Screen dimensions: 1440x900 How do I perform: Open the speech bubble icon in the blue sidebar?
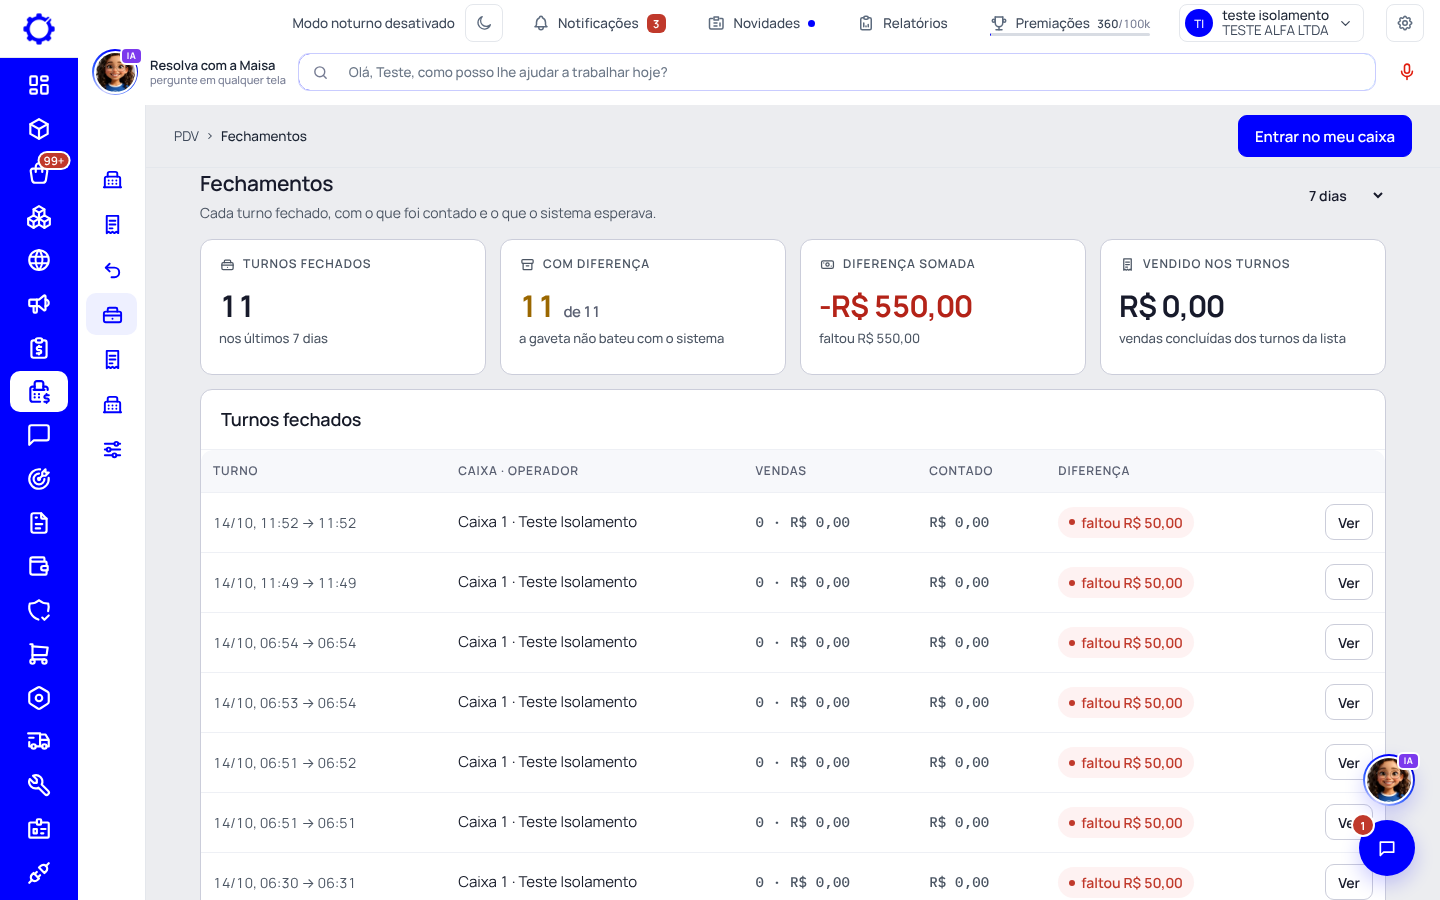click(x=39, y=435)
